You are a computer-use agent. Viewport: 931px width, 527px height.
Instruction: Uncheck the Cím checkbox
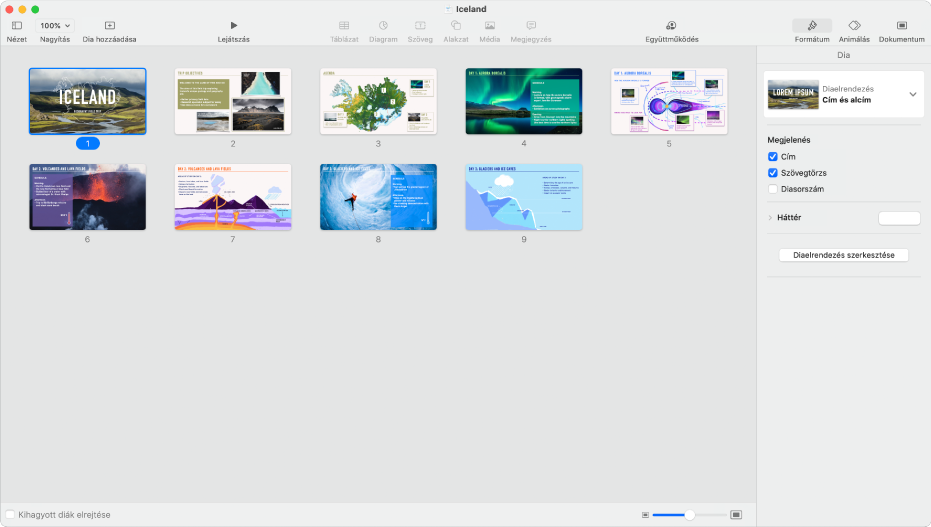(x=772, y=157)
